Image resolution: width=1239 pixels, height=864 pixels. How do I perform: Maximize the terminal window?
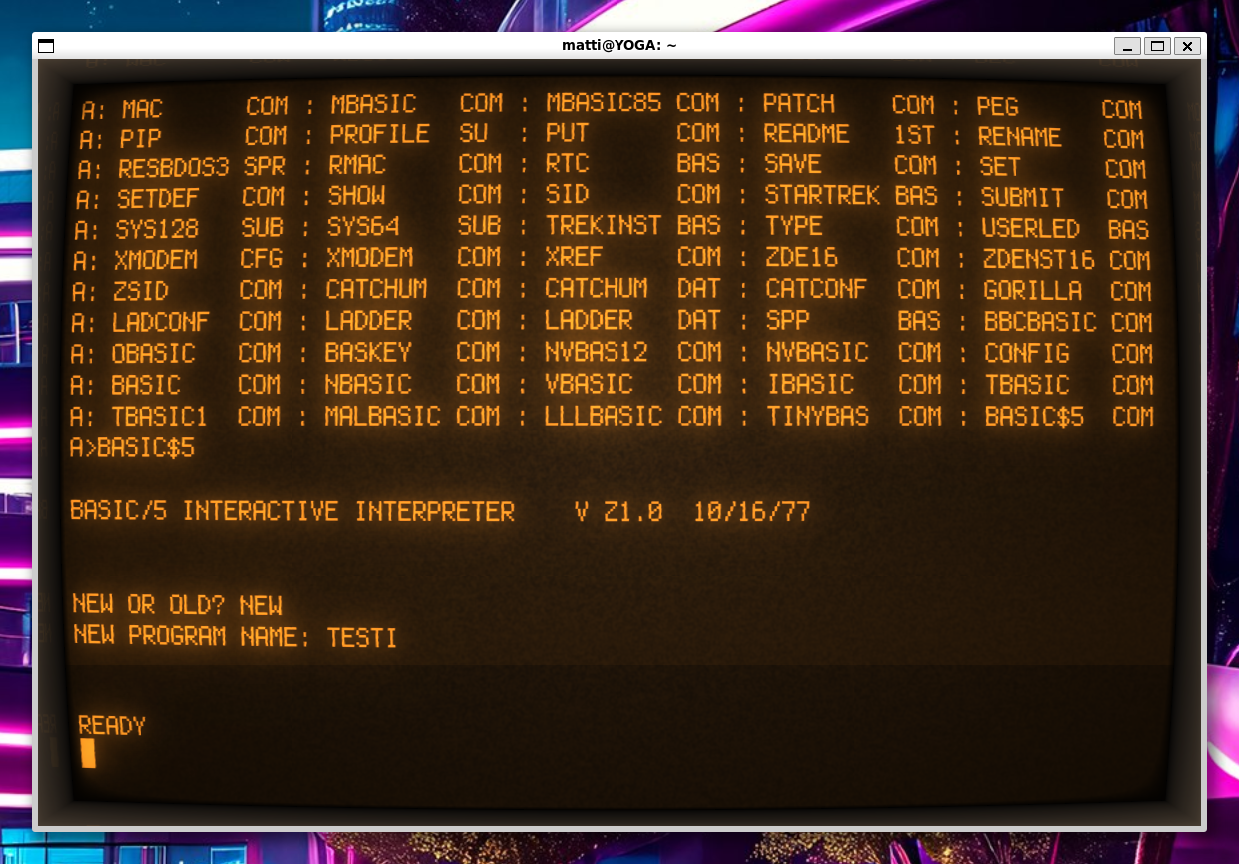[1157, 46]
